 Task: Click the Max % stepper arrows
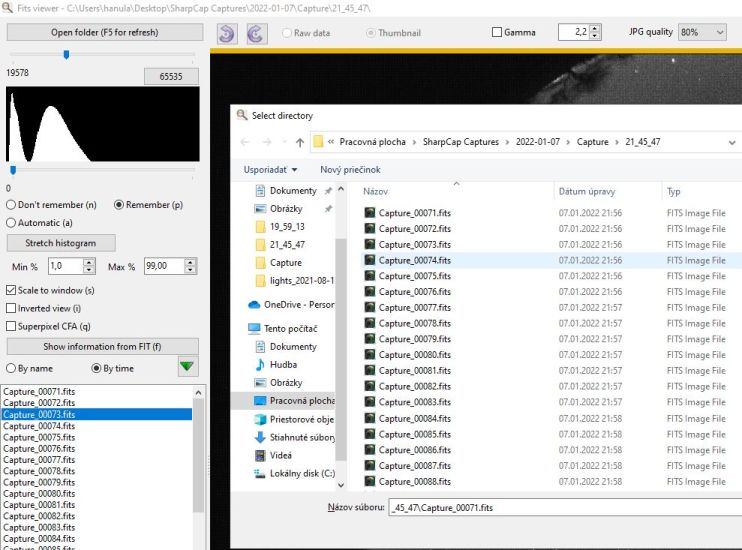[190, 266]
